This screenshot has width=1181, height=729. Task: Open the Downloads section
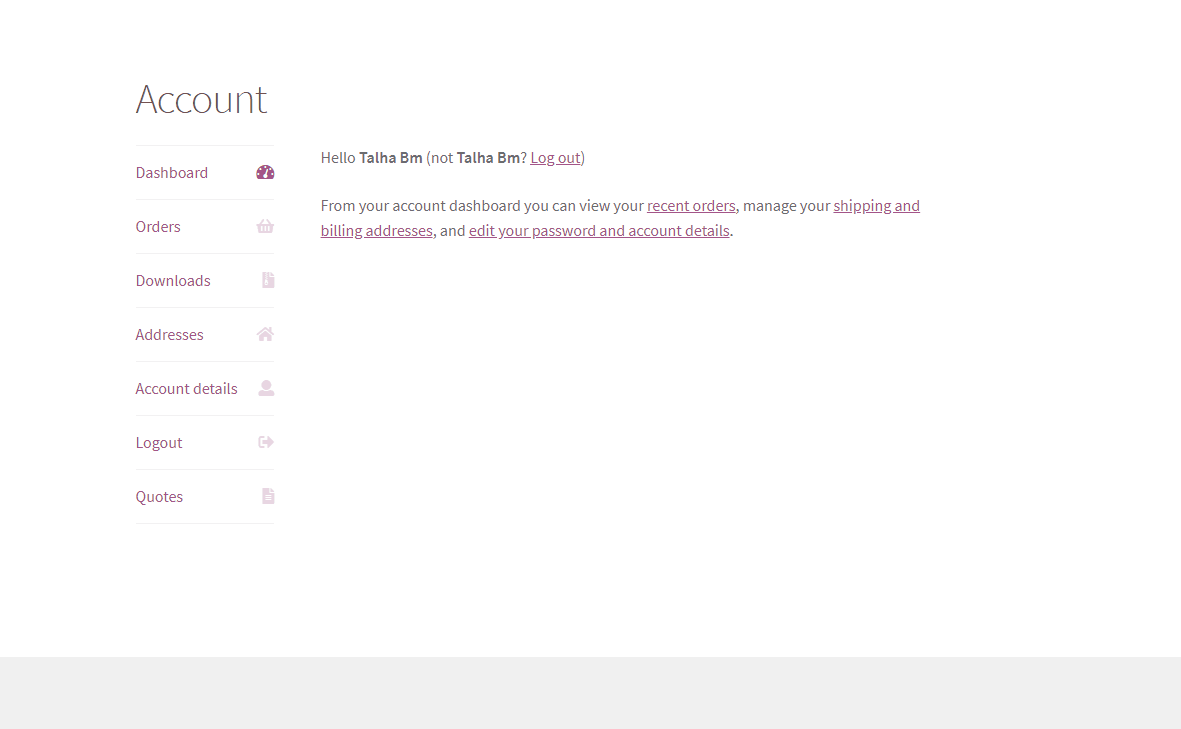(x=173, y=280)
